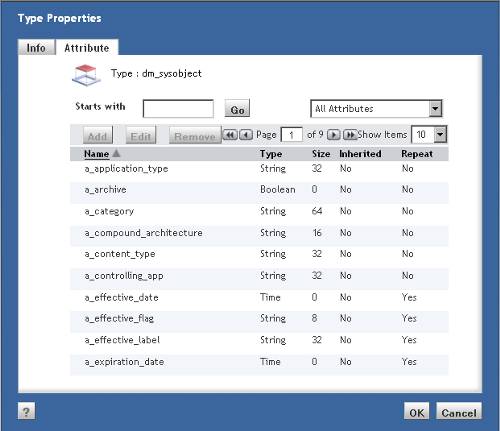The height and width of the screenshot is (431, 500).
Task: Switch to the Info tab
Action: tap(36, 48)
